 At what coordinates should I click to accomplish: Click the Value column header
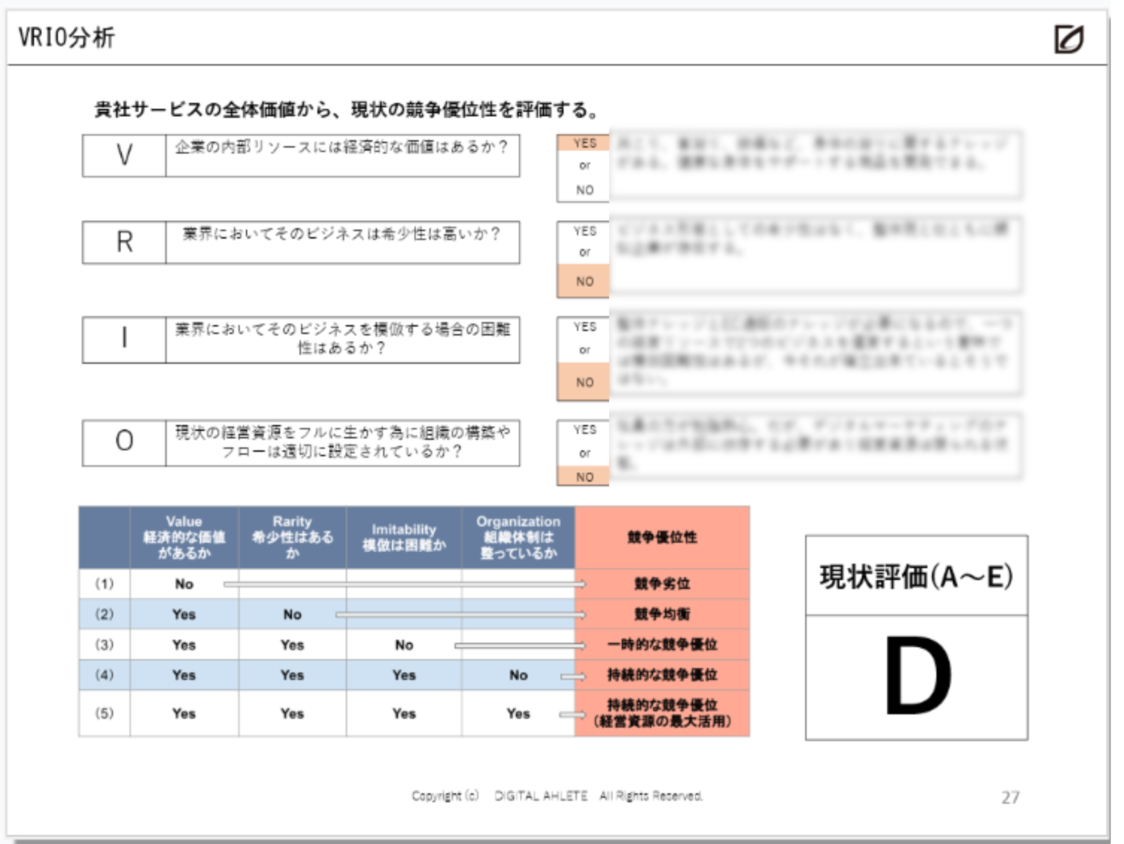[x=184, y=537]
